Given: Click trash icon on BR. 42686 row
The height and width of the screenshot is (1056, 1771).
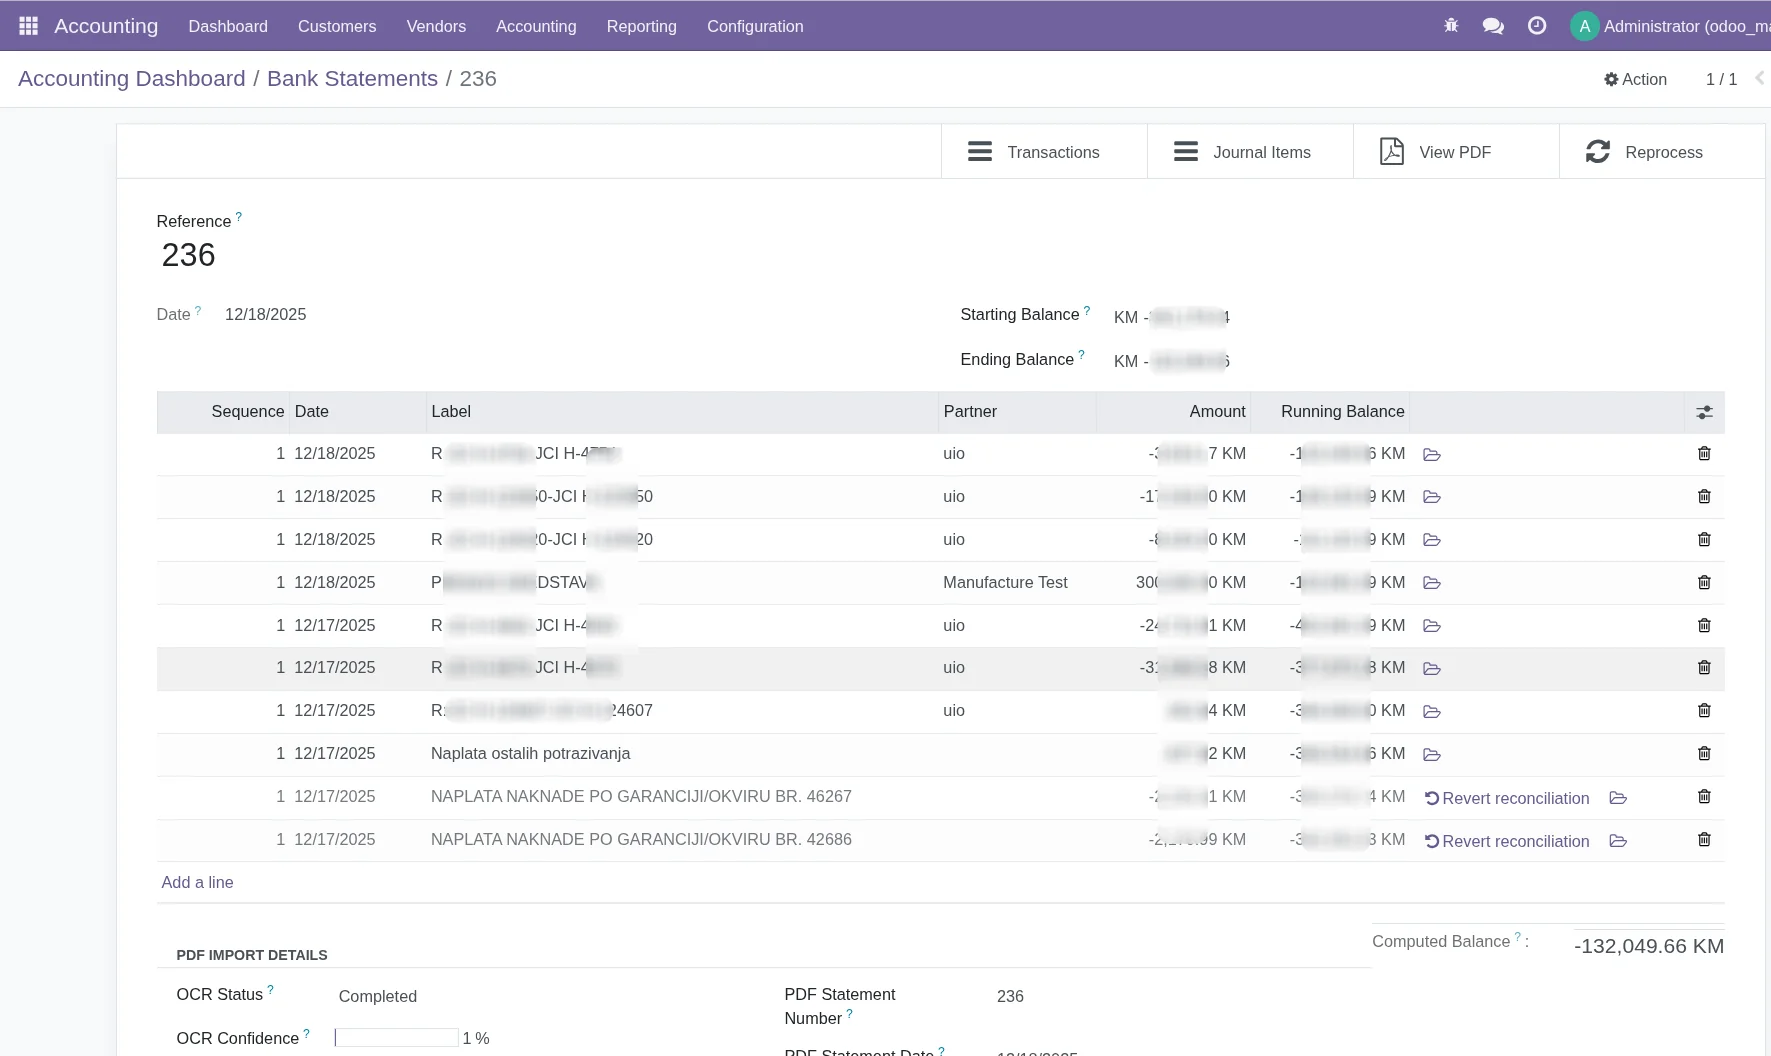Looking at the screenshot, I should (x=1704, y=840).
